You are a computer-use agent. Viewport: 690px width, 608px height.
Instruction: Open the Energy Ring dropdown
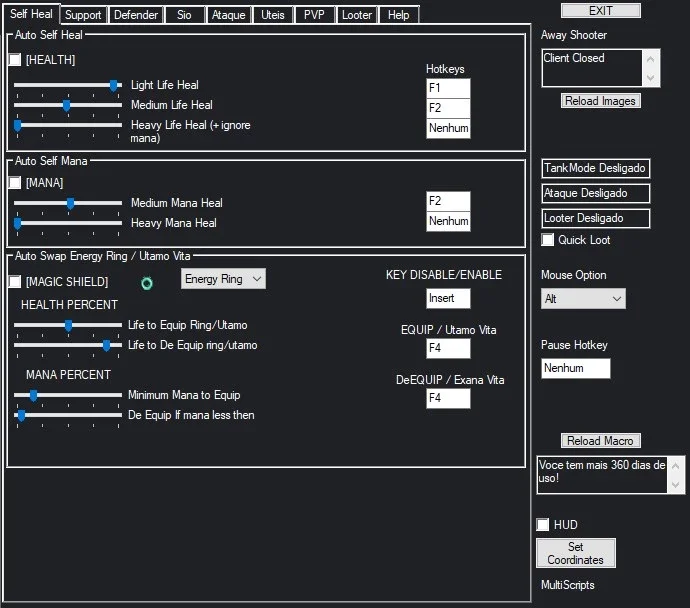click(x=223, y=279)
